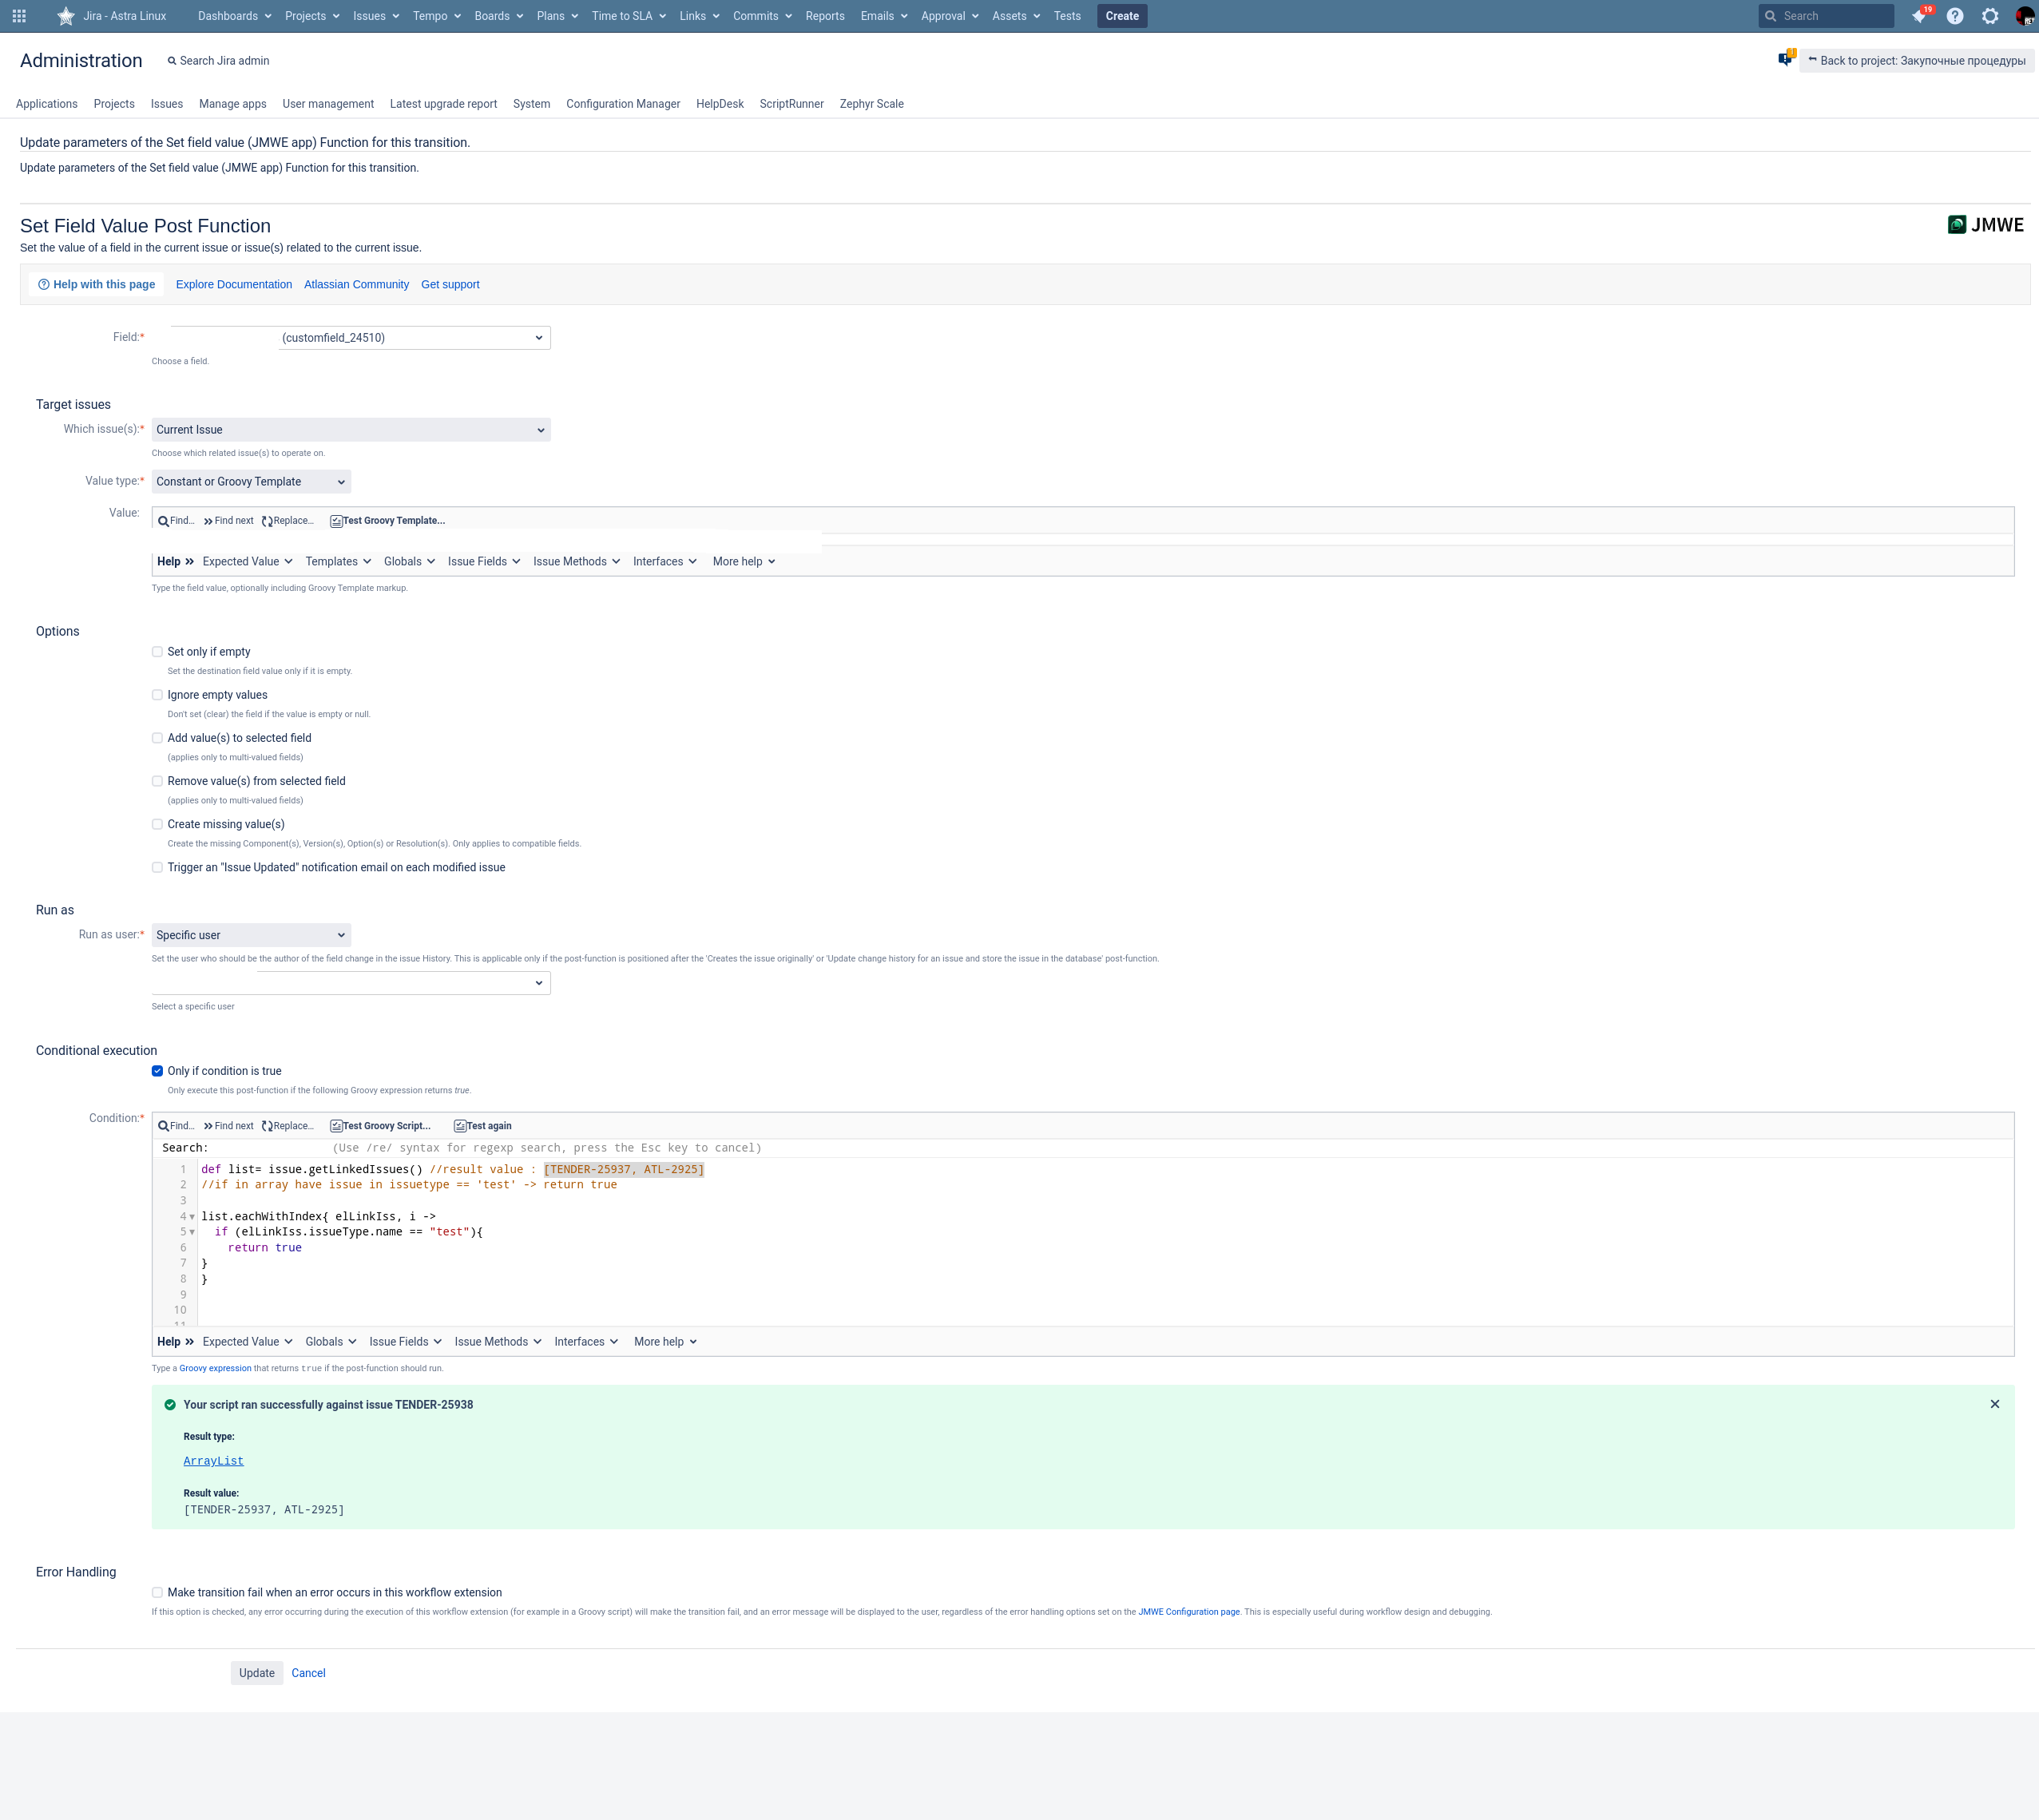Click Find in the Value editor toolbar
The height and width of the screenshot is (1820, 2039).
[x=176, y=521]
